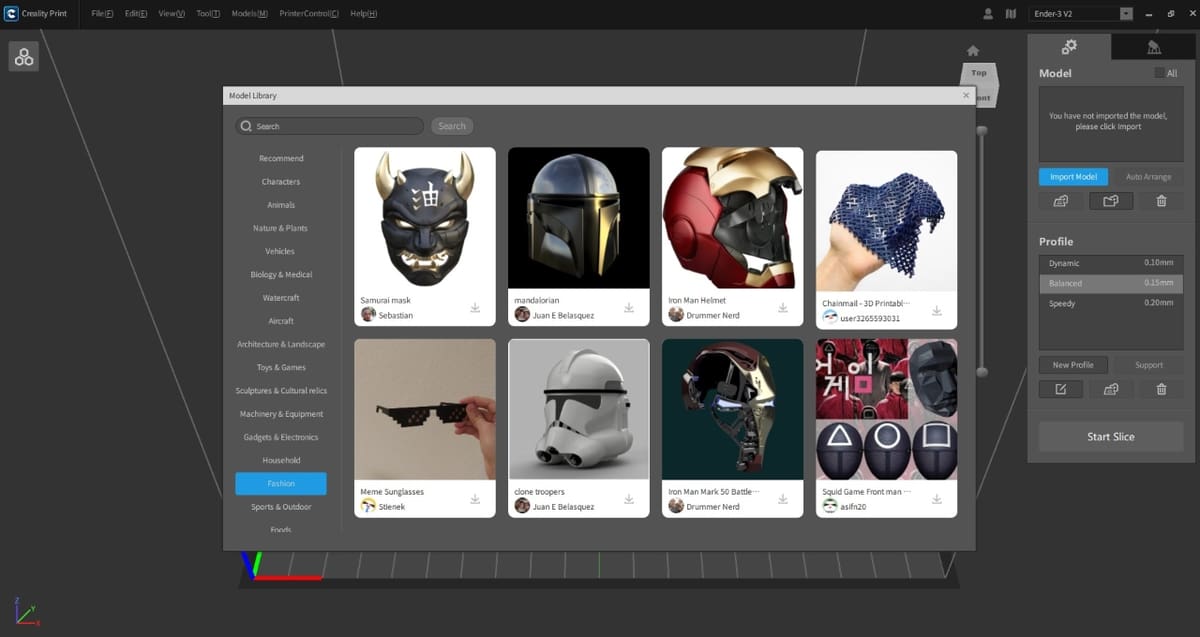Click the Search button
This screenshot has height=637, width=1200.
click(x=452, y=126)
